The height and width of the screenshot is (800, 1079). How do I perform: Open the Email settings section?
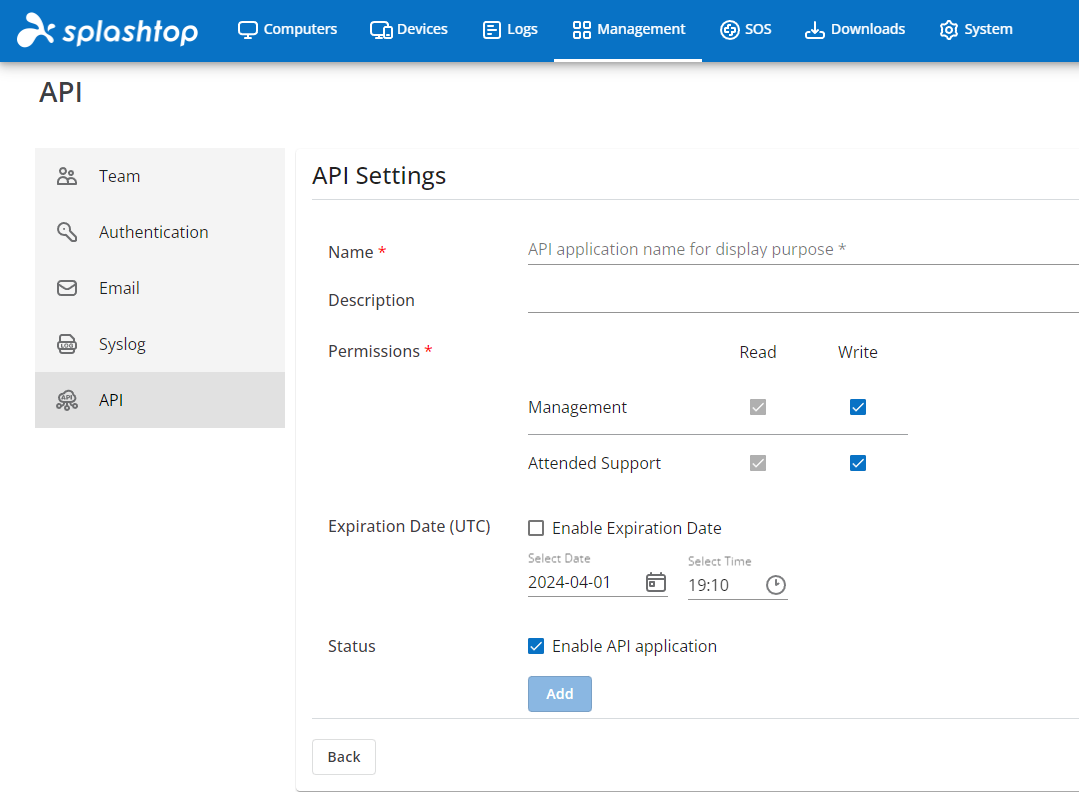point(119,287)
